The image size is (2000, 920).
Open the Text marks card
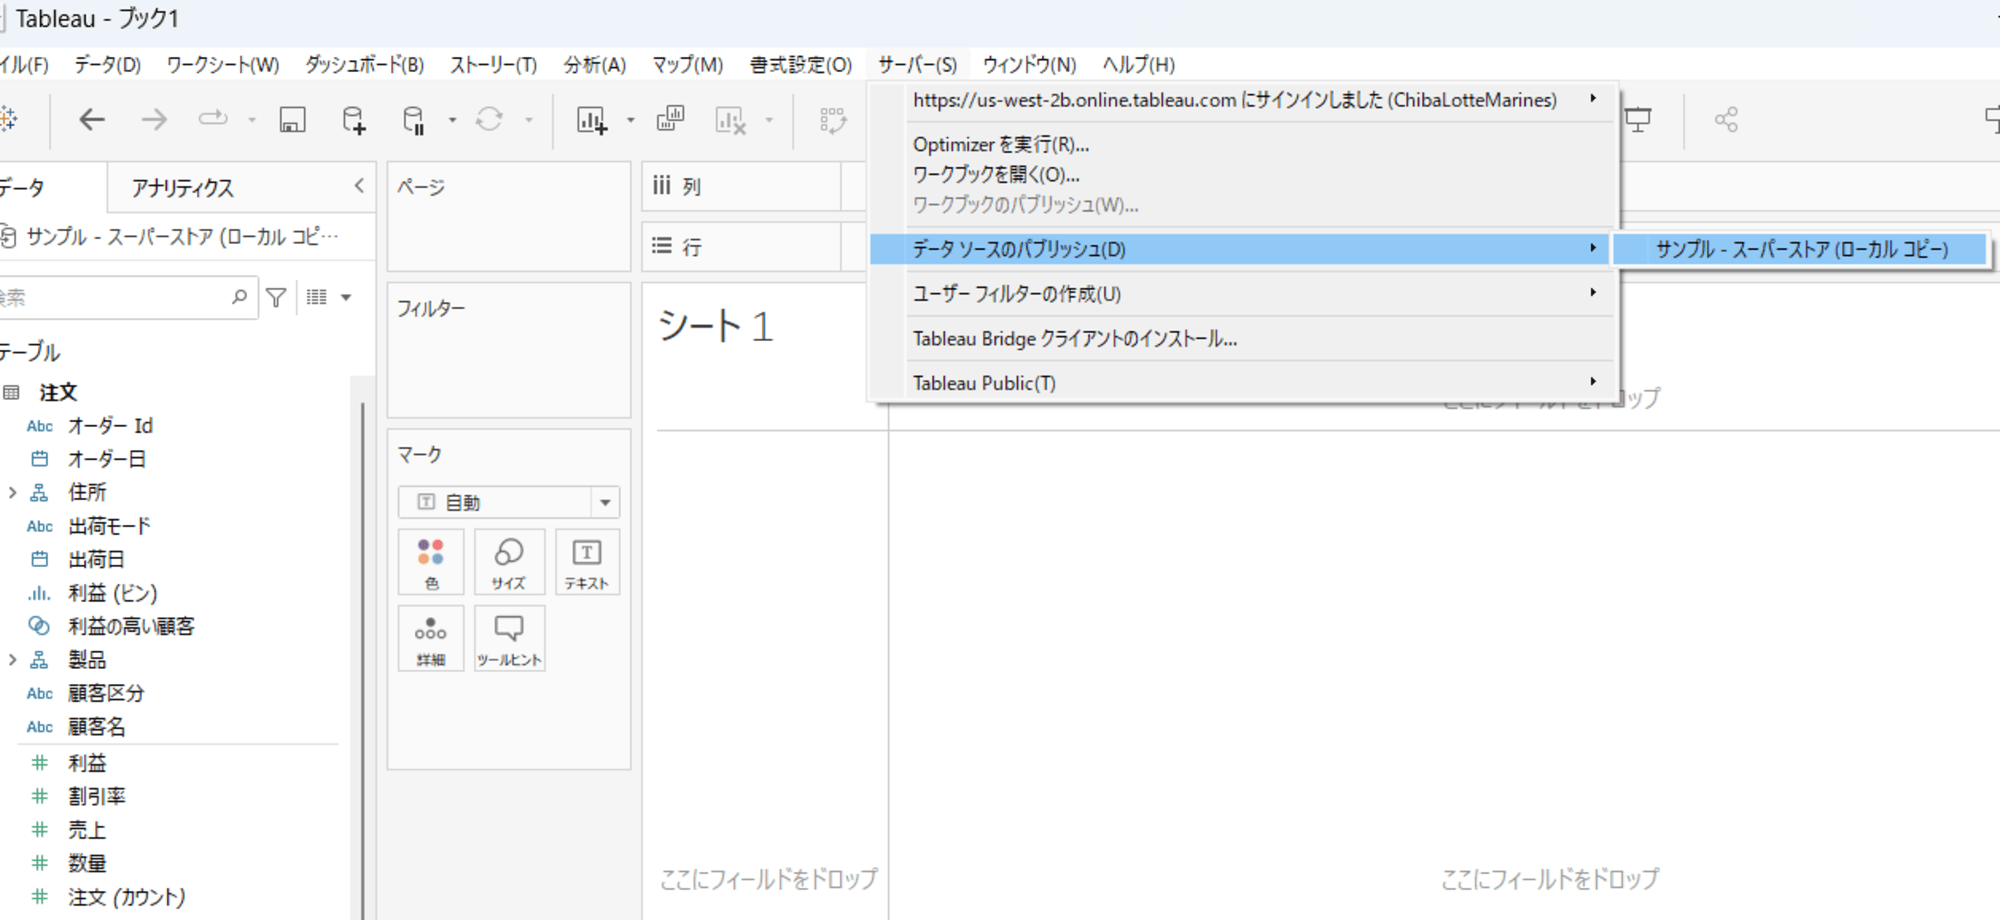[x=587, y=562]
